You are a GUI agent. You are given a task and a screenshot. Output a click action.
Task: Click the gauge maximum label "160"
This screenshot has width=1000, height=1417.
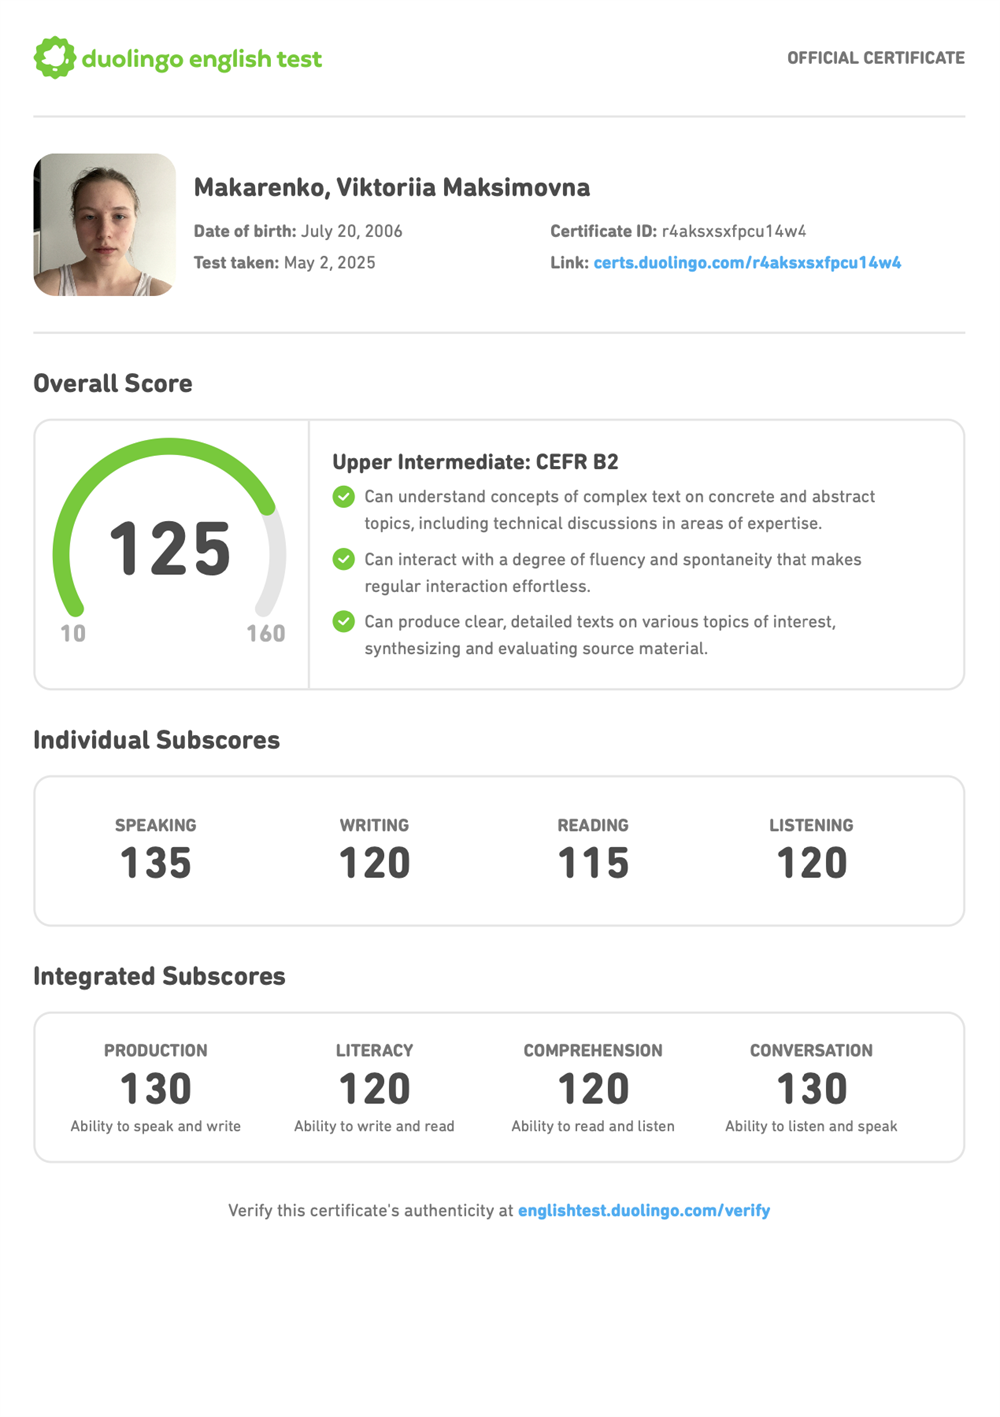(x=266, y=634)
